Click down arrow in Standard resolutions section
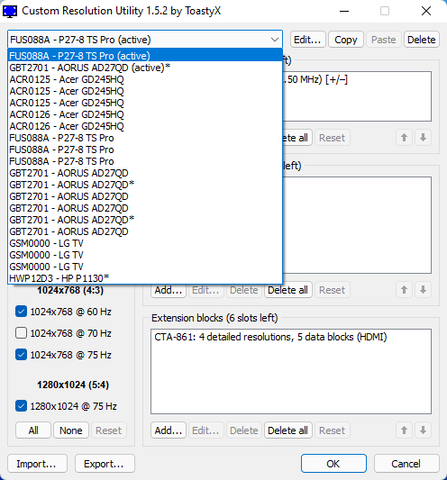The height and width of the screenshot is (480, 447). click(x=423, y=290)
